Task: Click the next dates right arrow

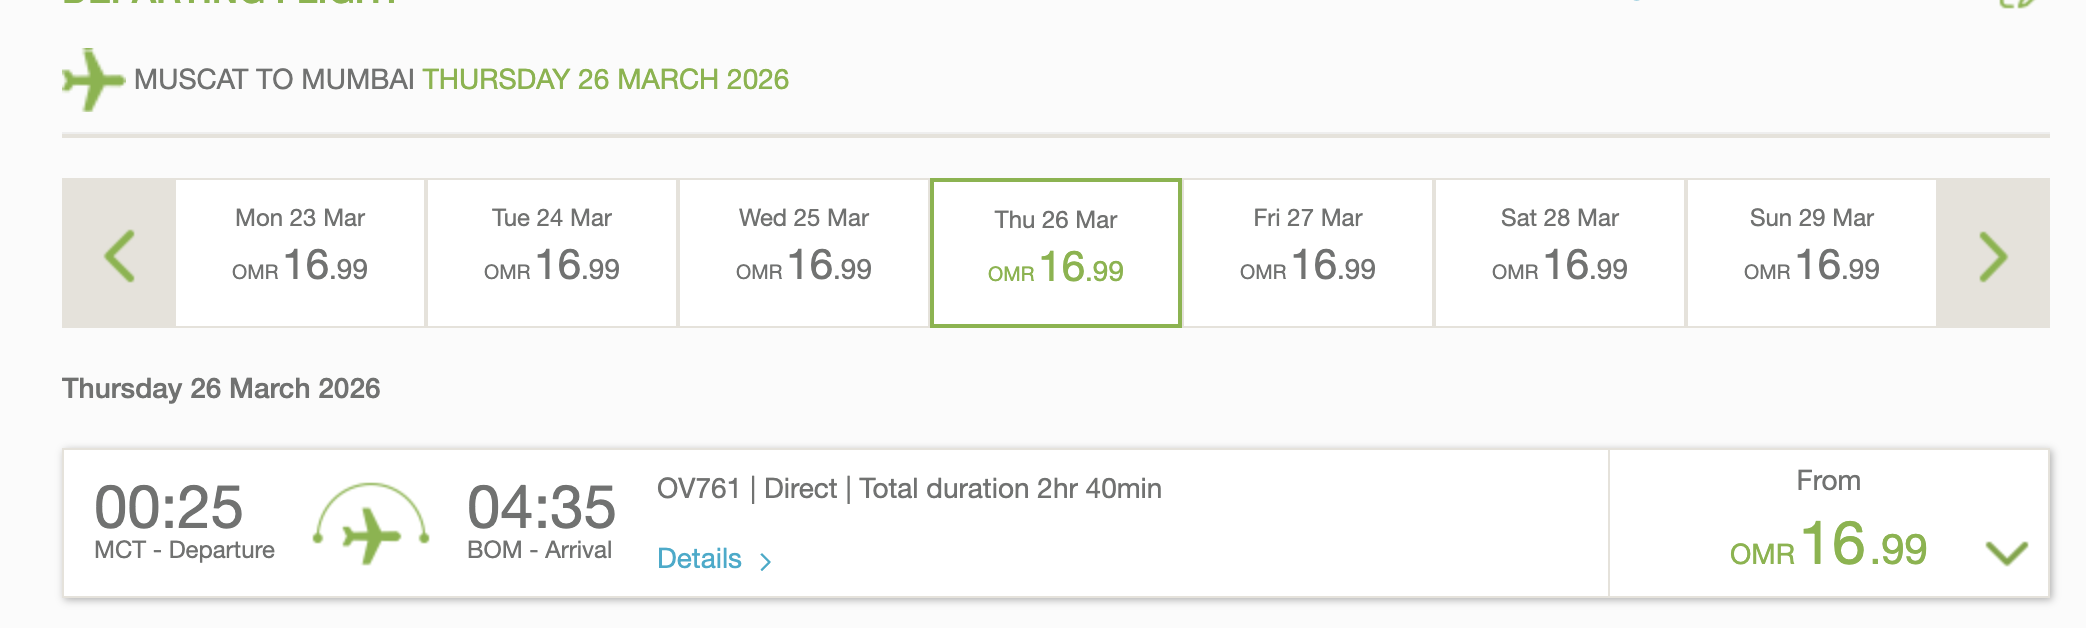Action: (x=1992, y=254)
